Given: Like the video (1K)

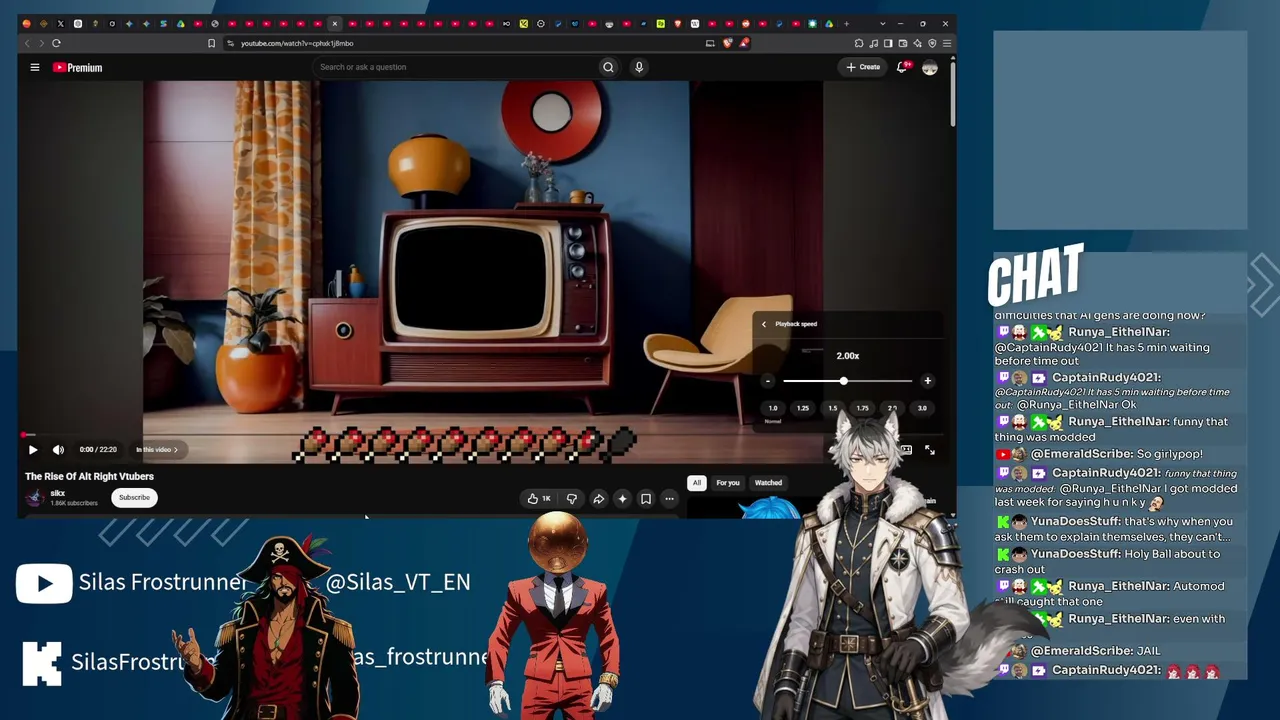Looking at the screenshot, I should point(540,498).
